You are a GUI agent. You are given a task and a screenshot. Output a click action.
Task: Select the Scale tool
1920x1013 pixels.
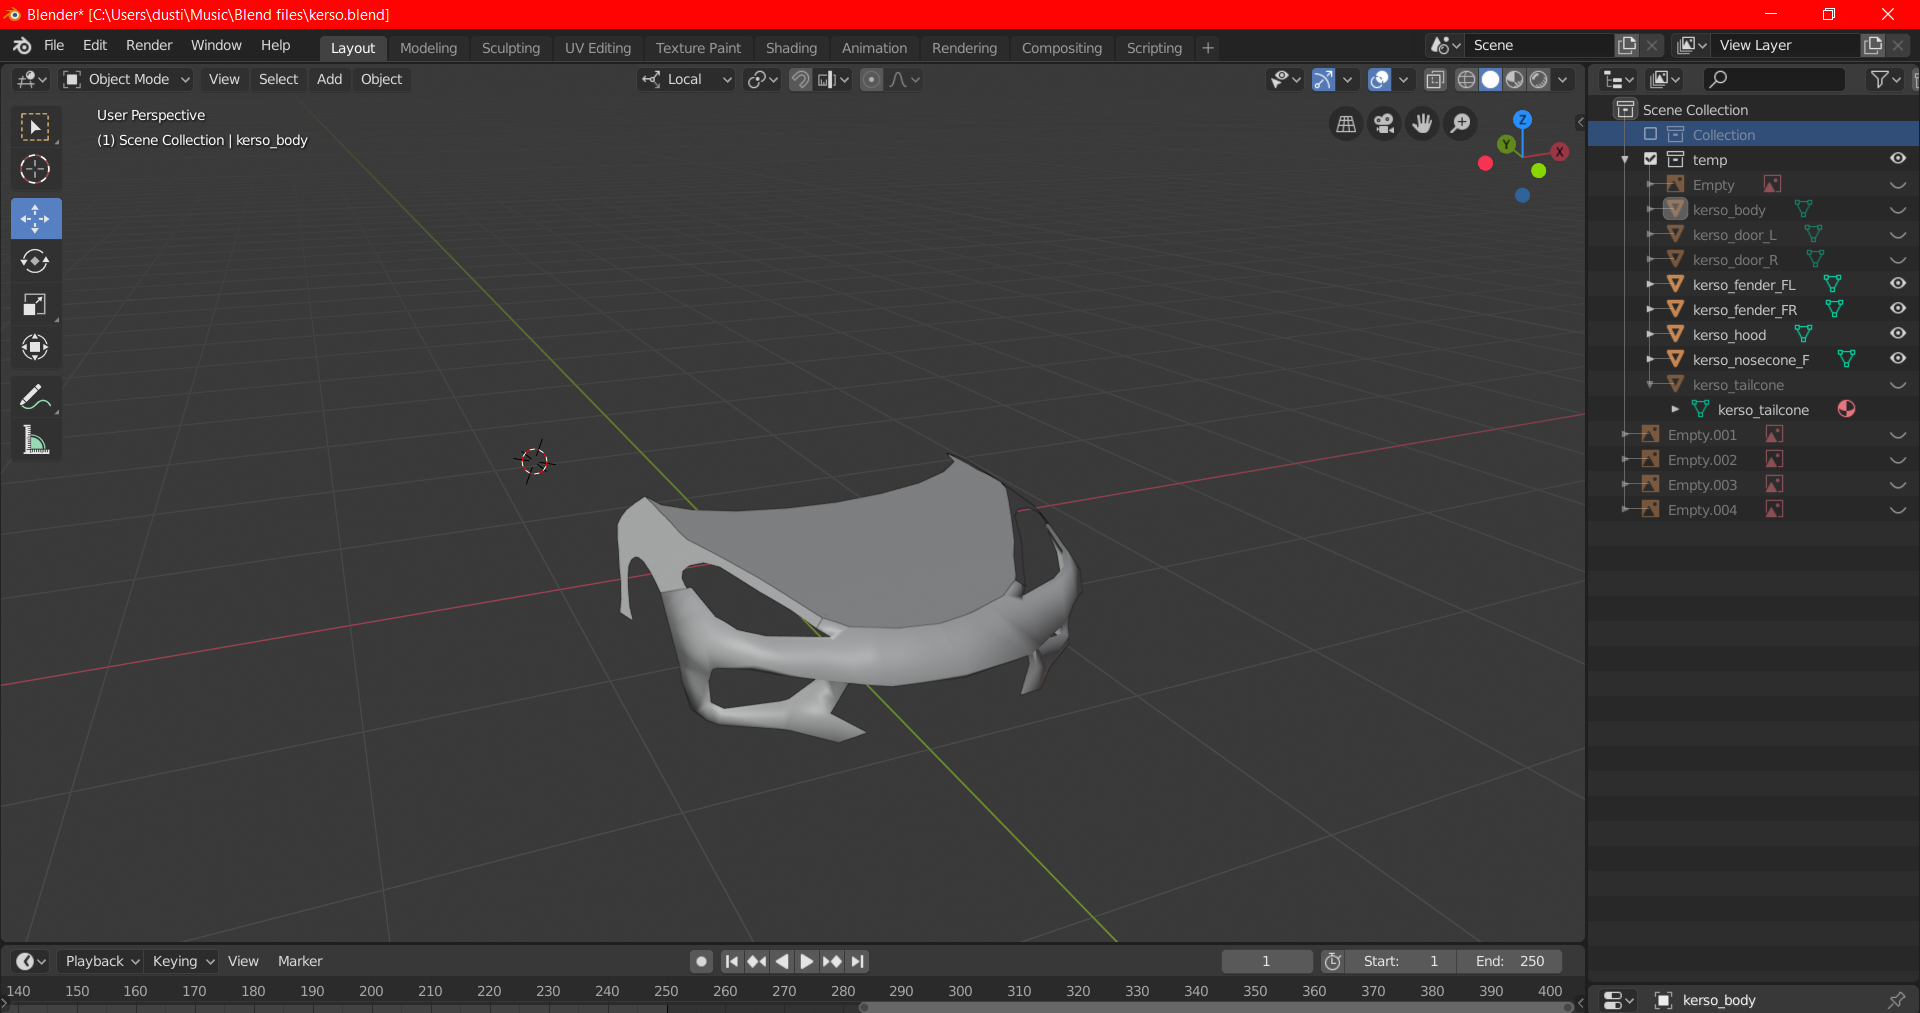point(35,304)
